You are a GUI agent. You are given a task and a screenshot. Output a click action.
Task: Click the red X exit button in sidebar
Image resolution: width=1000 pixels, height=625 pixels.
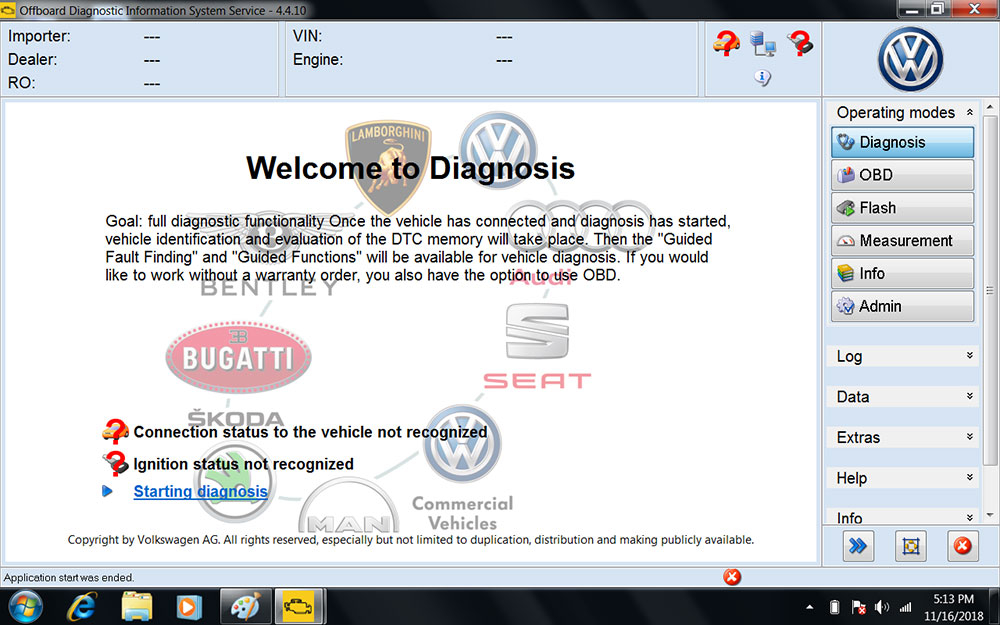point(961,545)
